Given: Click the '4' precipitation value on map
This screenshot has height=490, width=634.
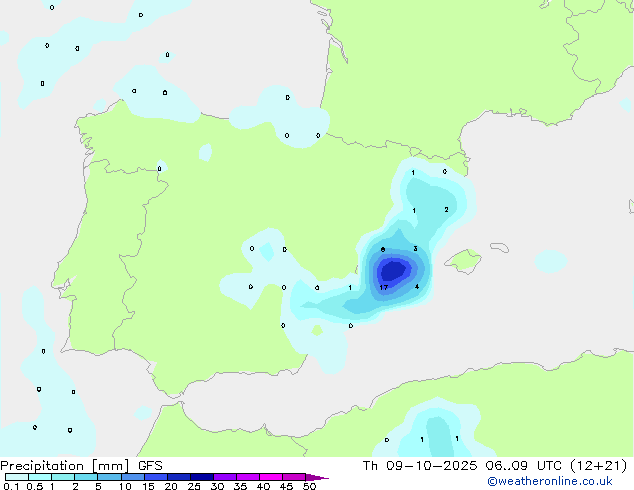Looking at the screenshot, I should [x=417, y=287].
